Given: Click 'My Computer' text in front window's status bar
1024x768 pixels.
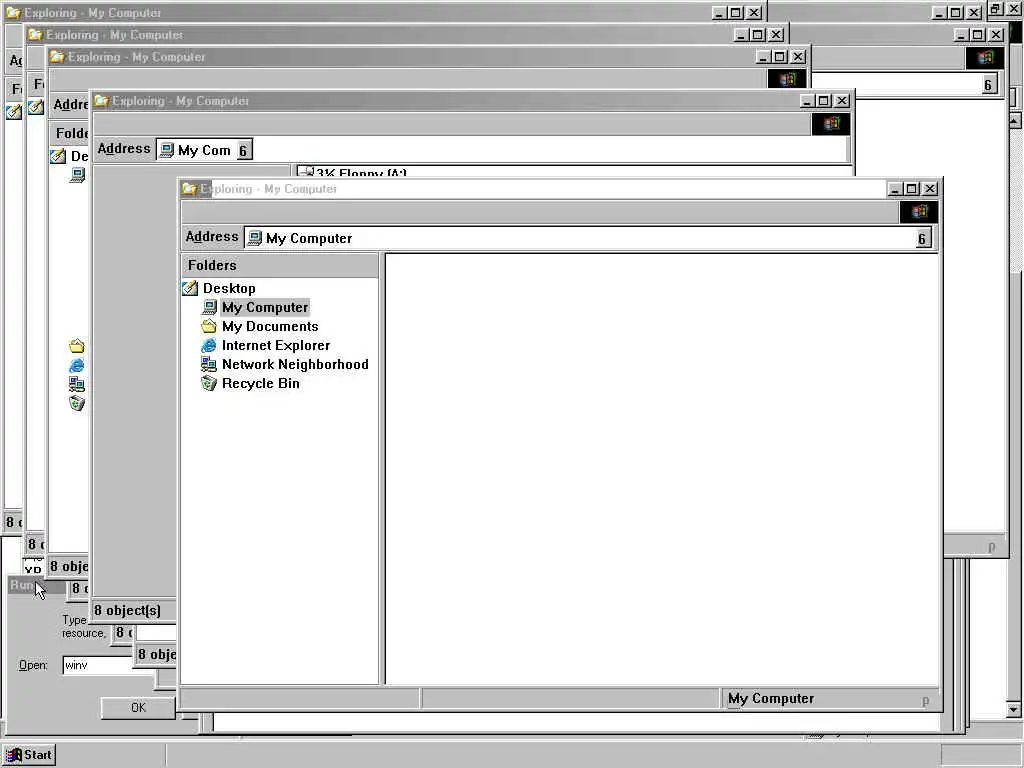Looking at the screenshot, I should pyautogui.click(x=771, y=698).
